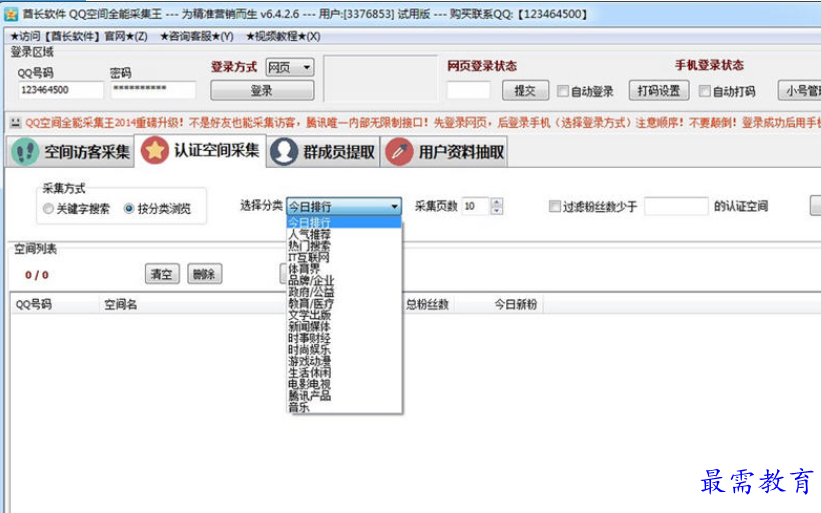This screenshot has height=513, width=822.
Task: Open the 群成员提取 tab
Action: [323, 152]
